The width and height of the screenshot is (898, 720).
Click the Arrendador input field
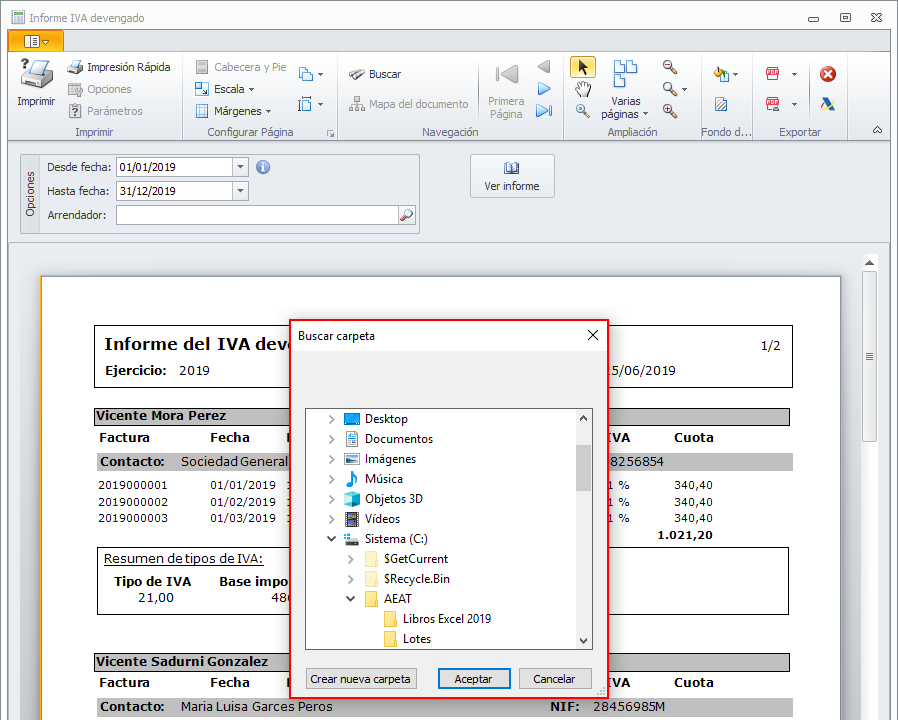[256, 215]
